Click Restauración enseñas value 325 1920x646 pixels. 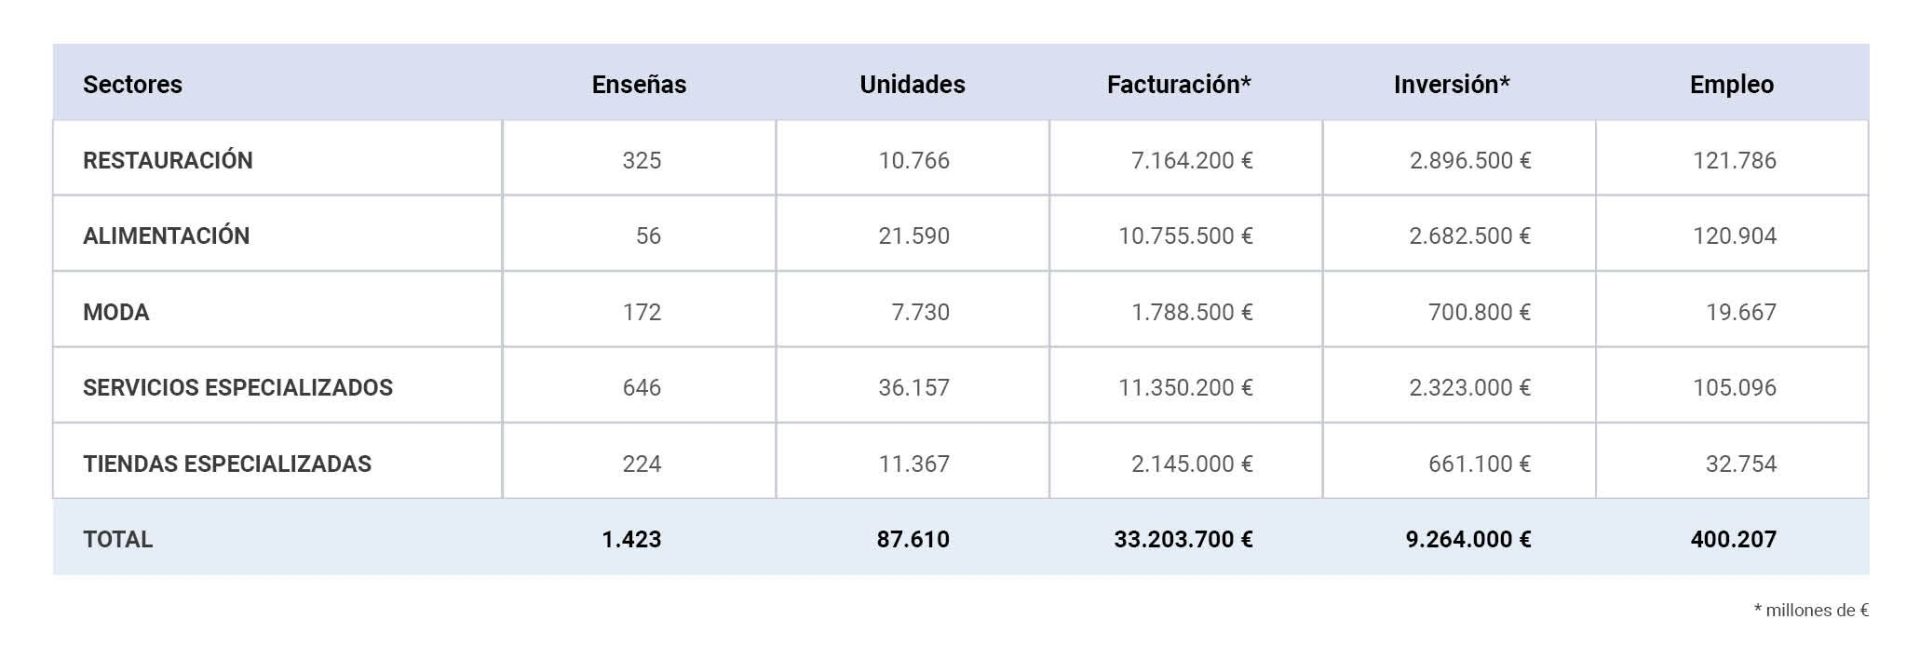(641, 160)
